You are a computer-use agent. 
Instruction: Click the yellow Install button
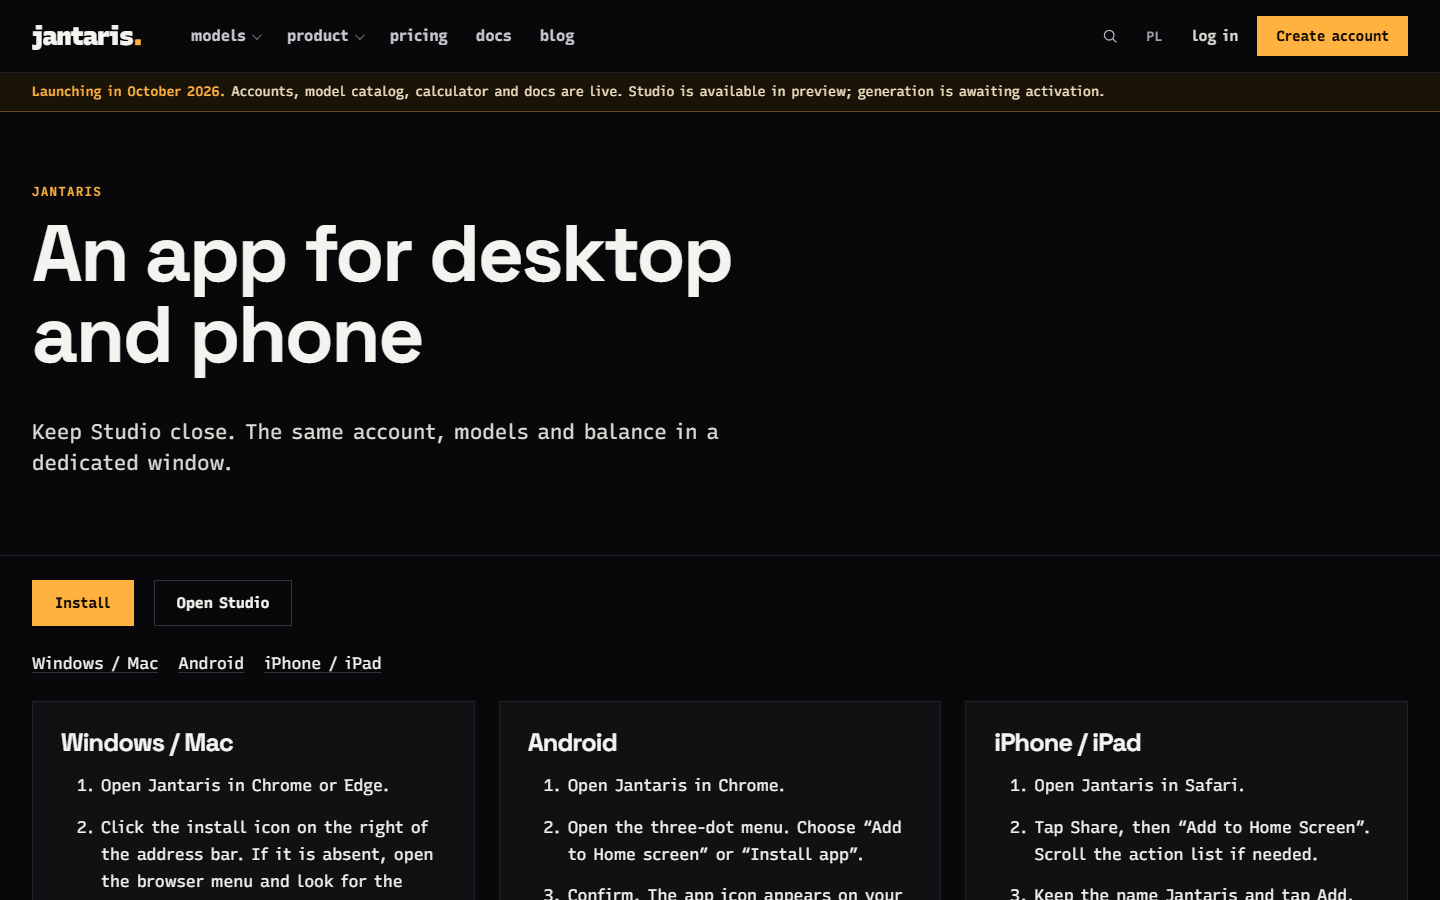pos(83,603)
